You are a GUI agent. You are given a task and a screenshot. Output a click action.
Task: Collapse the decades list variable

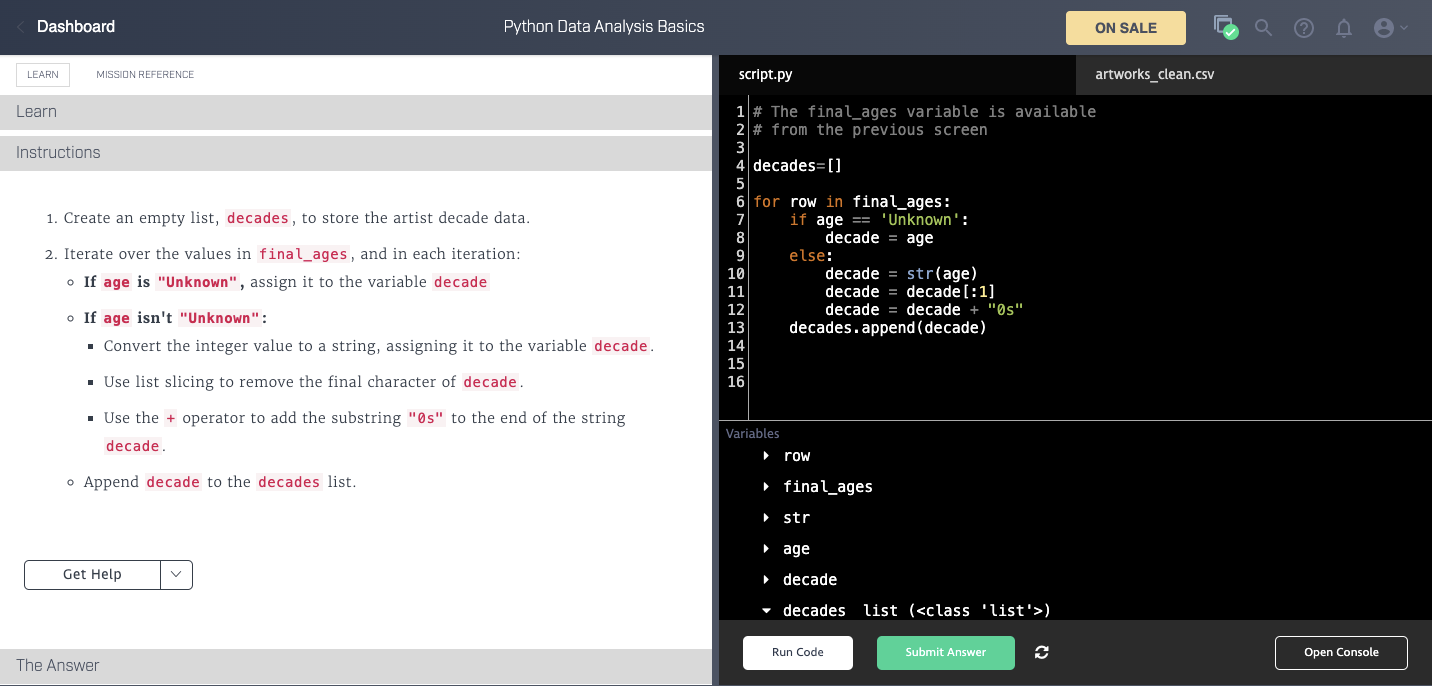(766, 611)
